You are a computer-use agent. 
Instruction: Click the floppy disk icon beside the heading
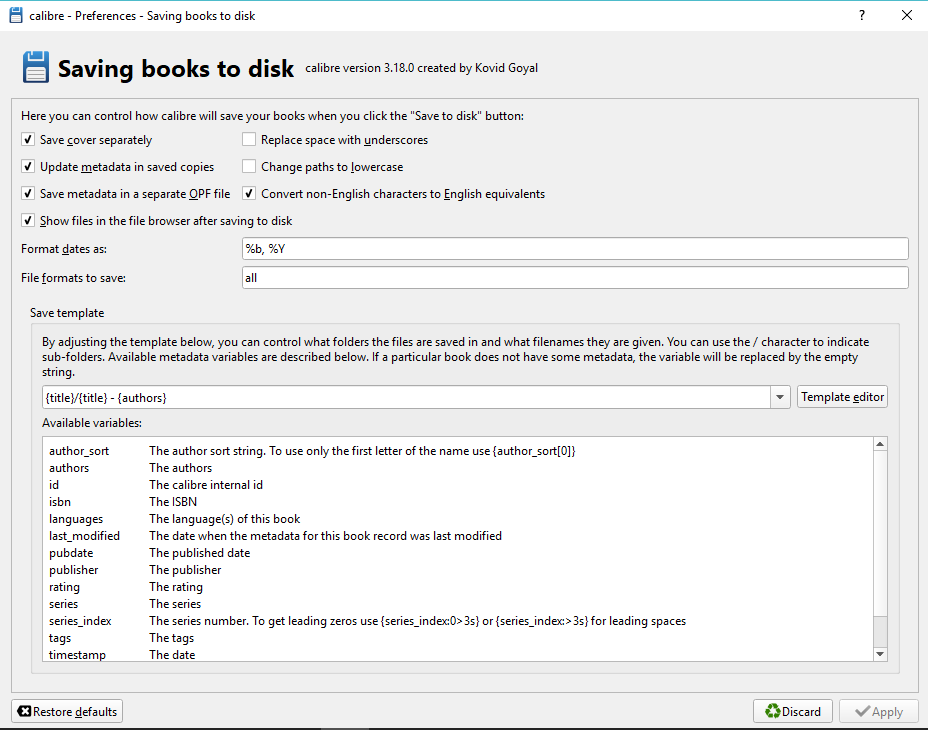pos(36,67)
